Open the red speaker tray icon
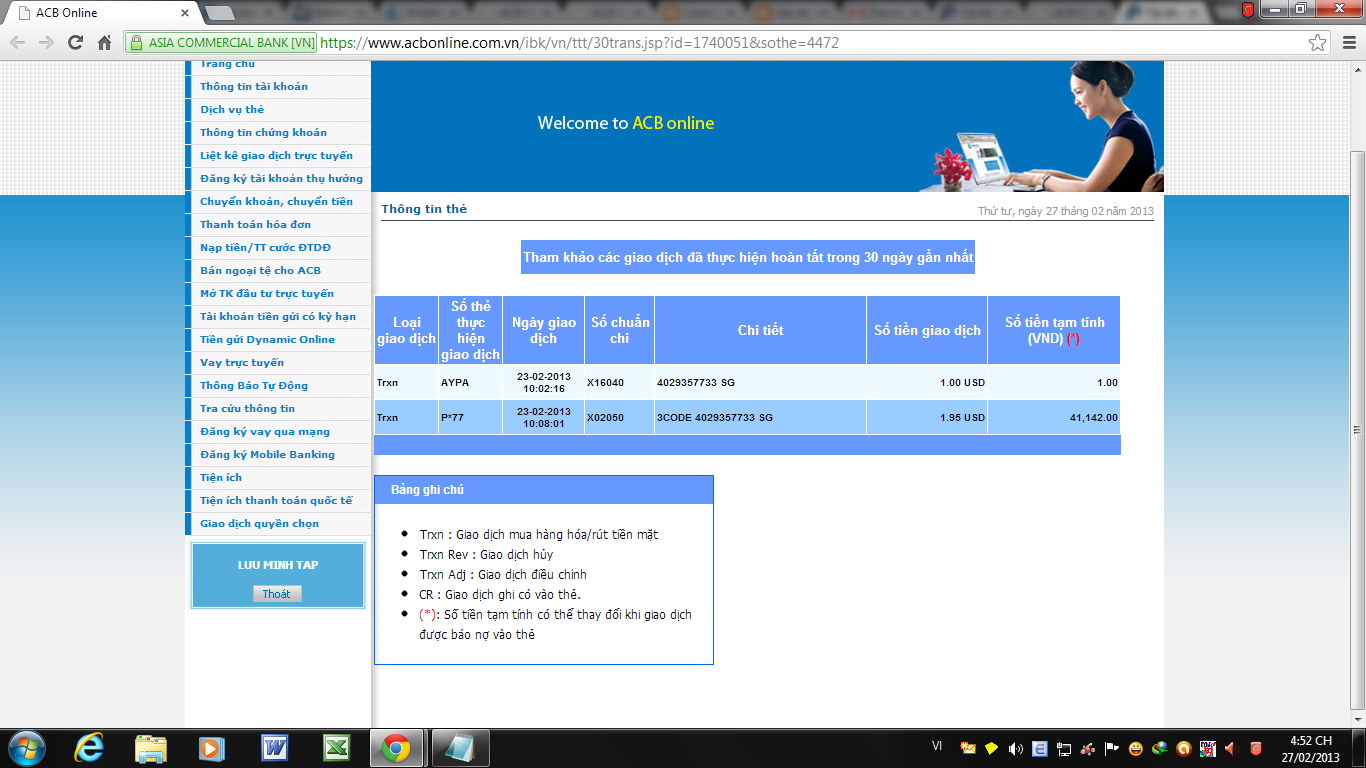Viewport: 1366px width, 768px height. 1232,748
